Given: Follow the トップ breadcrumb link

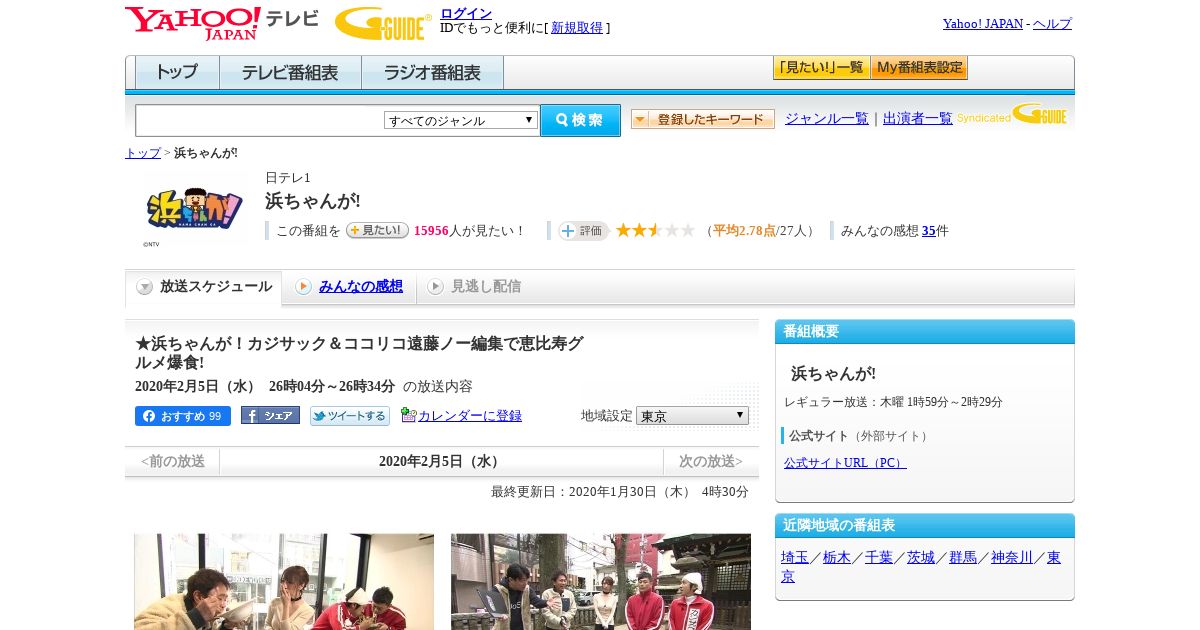Looking at the screenshot, I should coord(143,153).
